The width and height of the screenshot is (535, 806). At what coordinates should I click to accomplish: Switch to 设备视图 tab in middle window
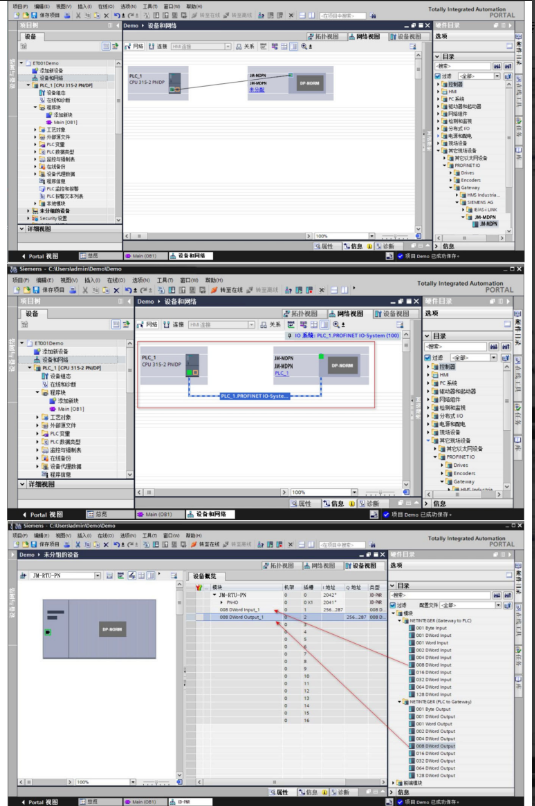pos(392,314)
